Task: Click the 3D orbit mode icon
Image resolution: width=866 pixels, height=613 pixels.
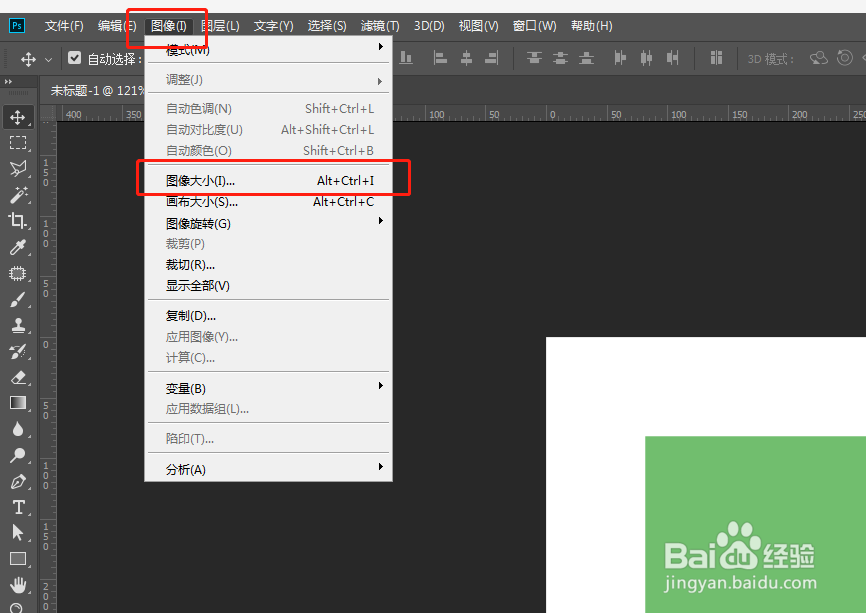Action: [x=819, y=58]
